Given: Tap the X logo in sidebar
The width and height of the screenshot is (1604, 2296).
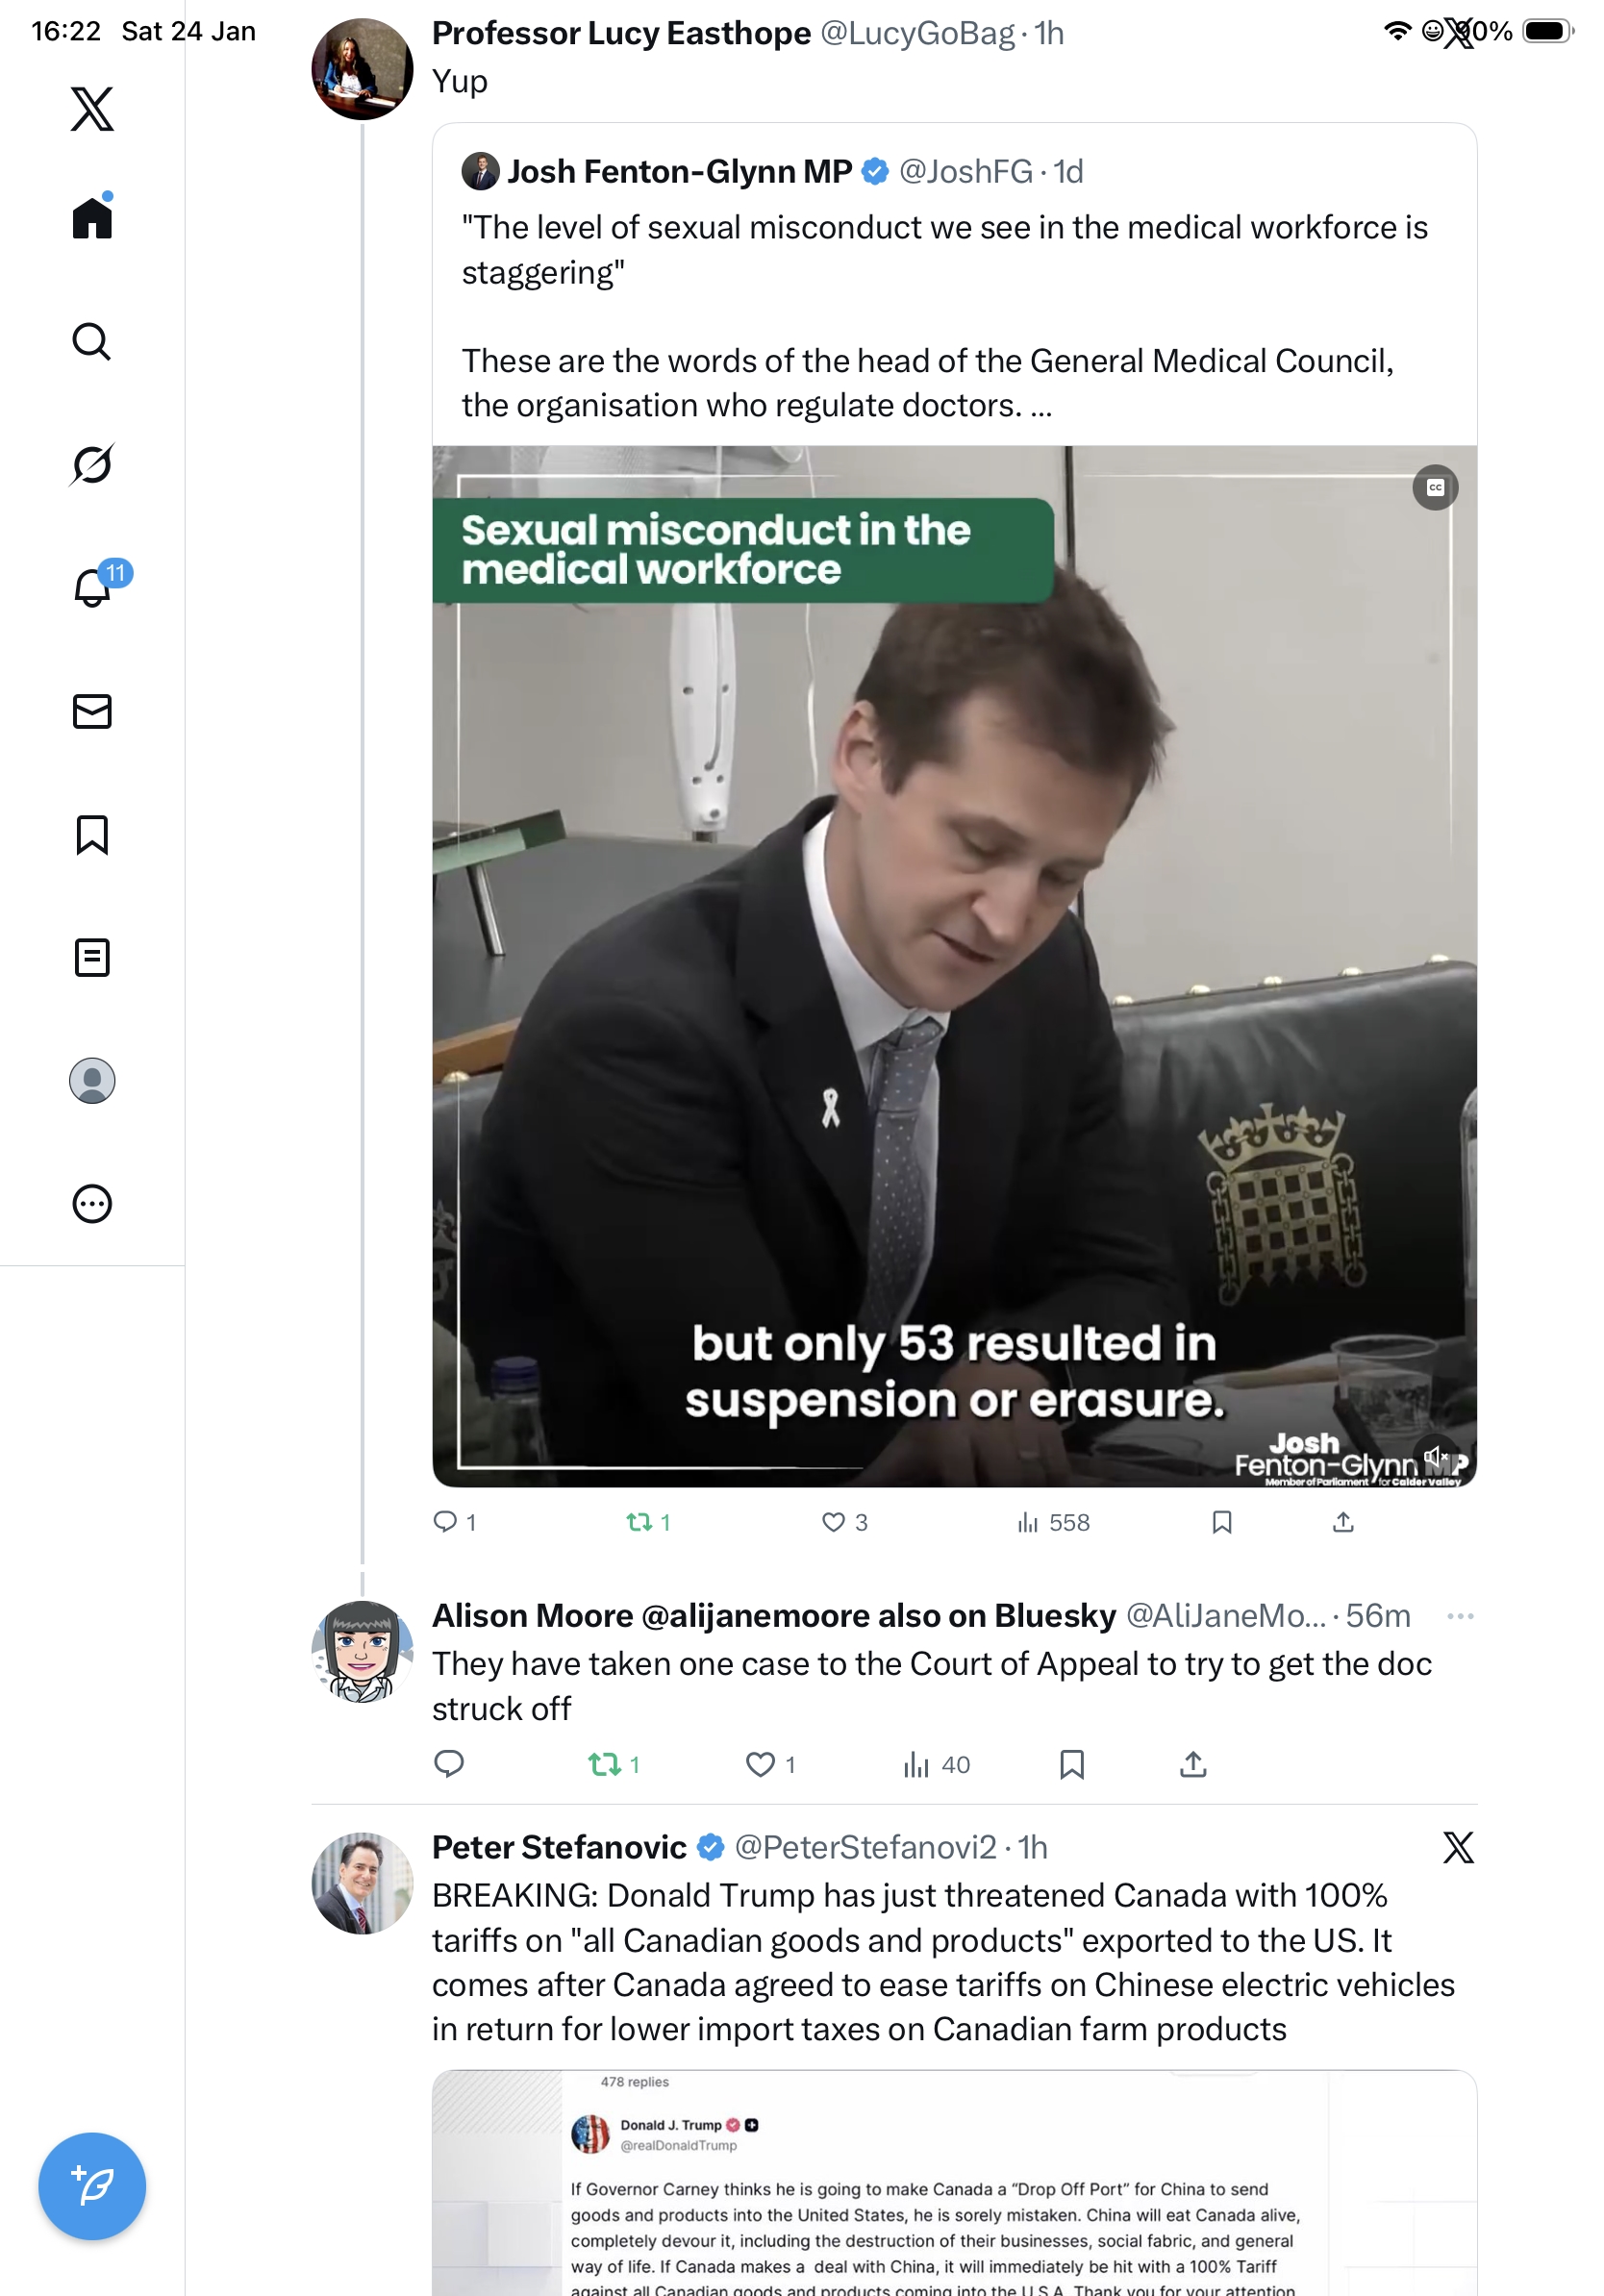Looking at the screenshot, I should point(92,109).
